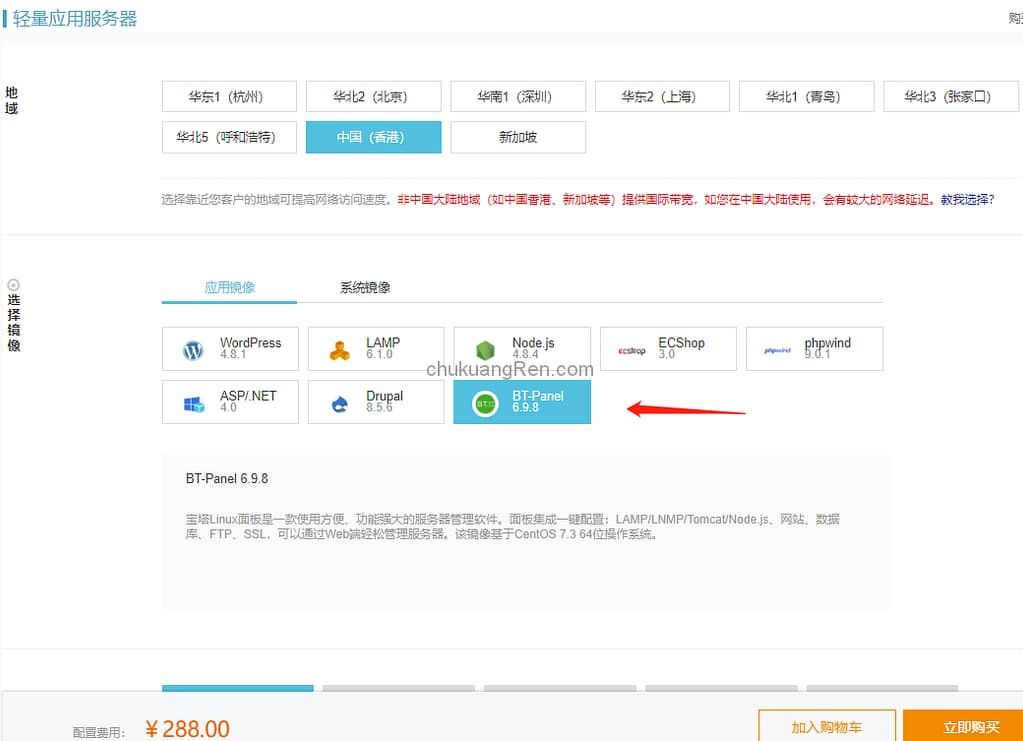
Task: Select the 新加坡 region option
Action: click(518, 137)
